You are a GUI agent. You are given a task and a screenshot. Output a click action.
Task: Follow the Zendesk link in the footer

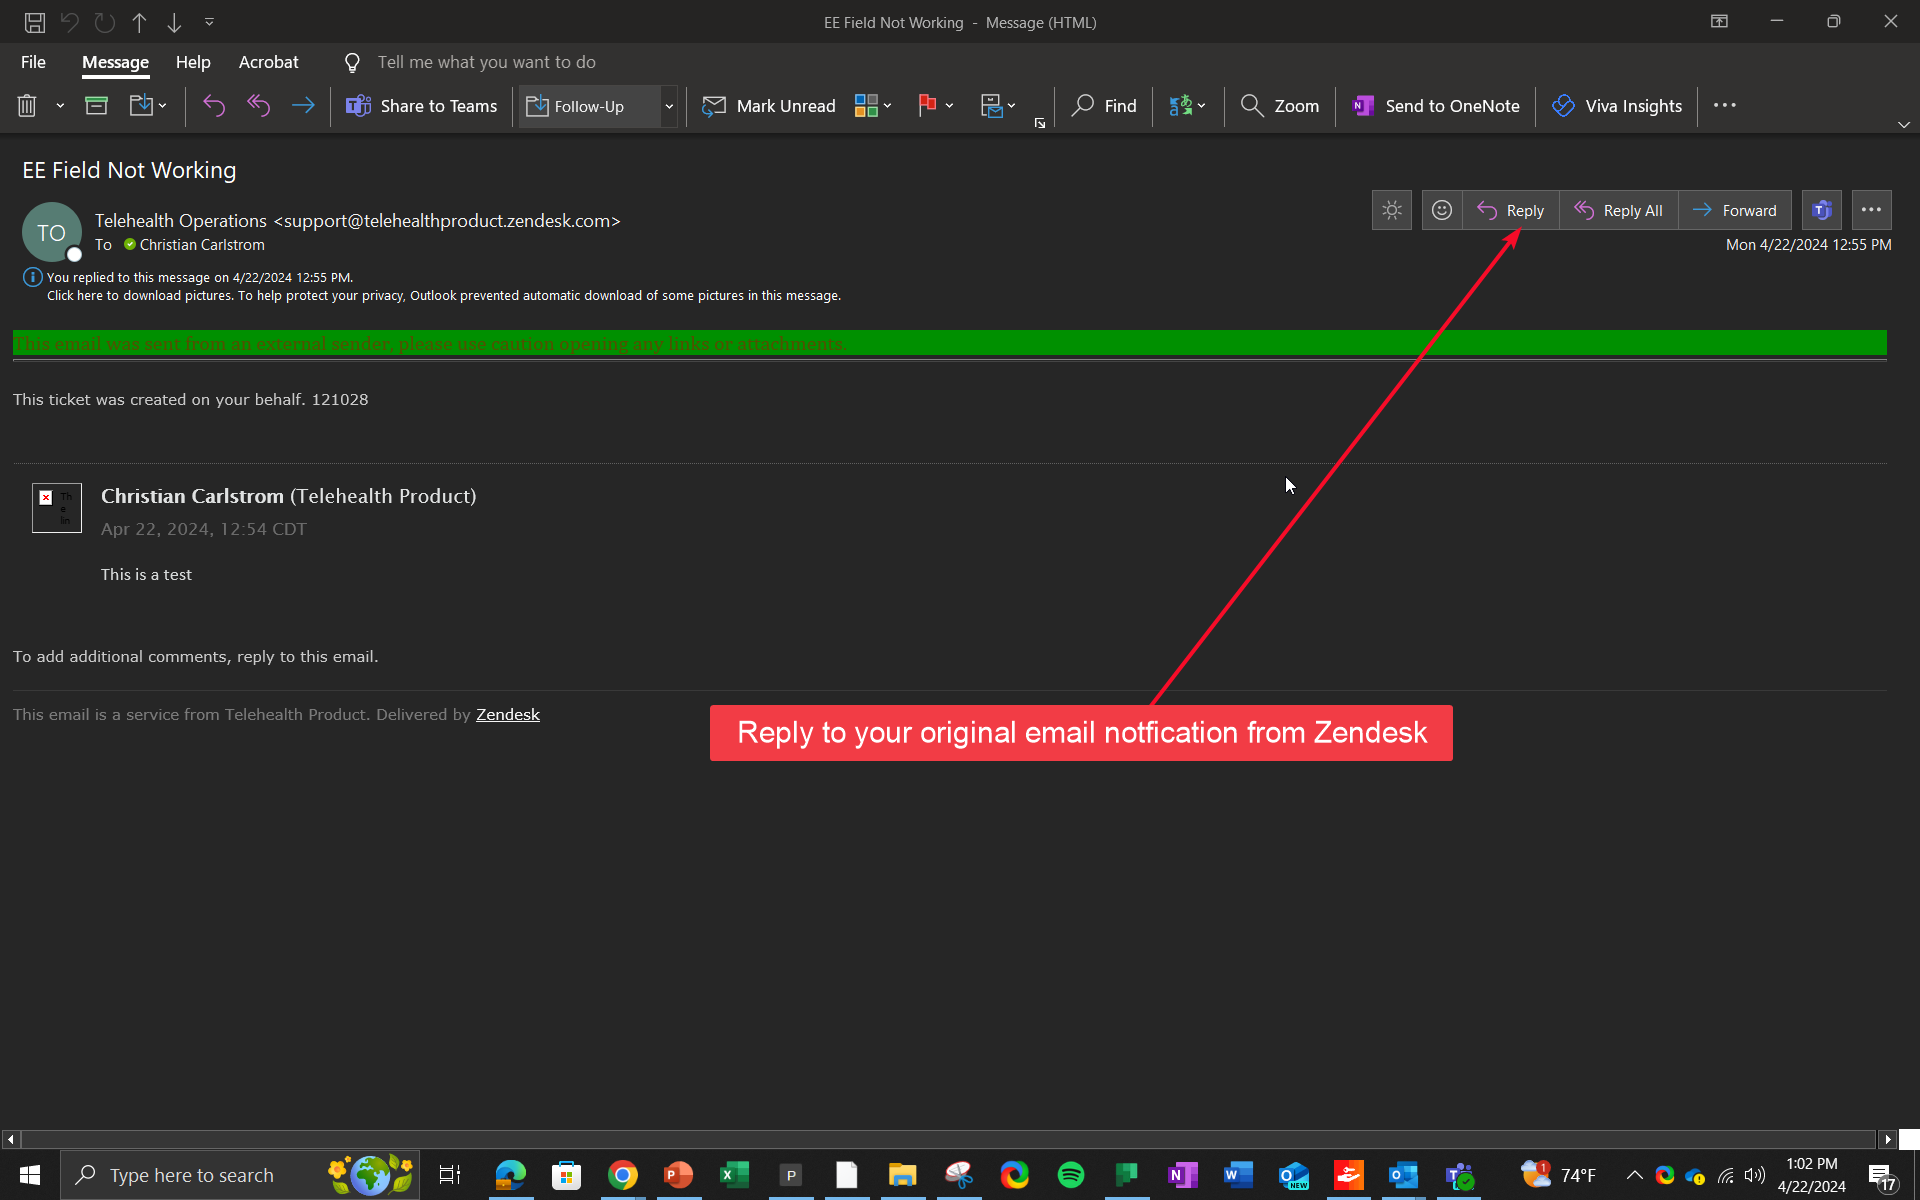[x=508, y=714]
